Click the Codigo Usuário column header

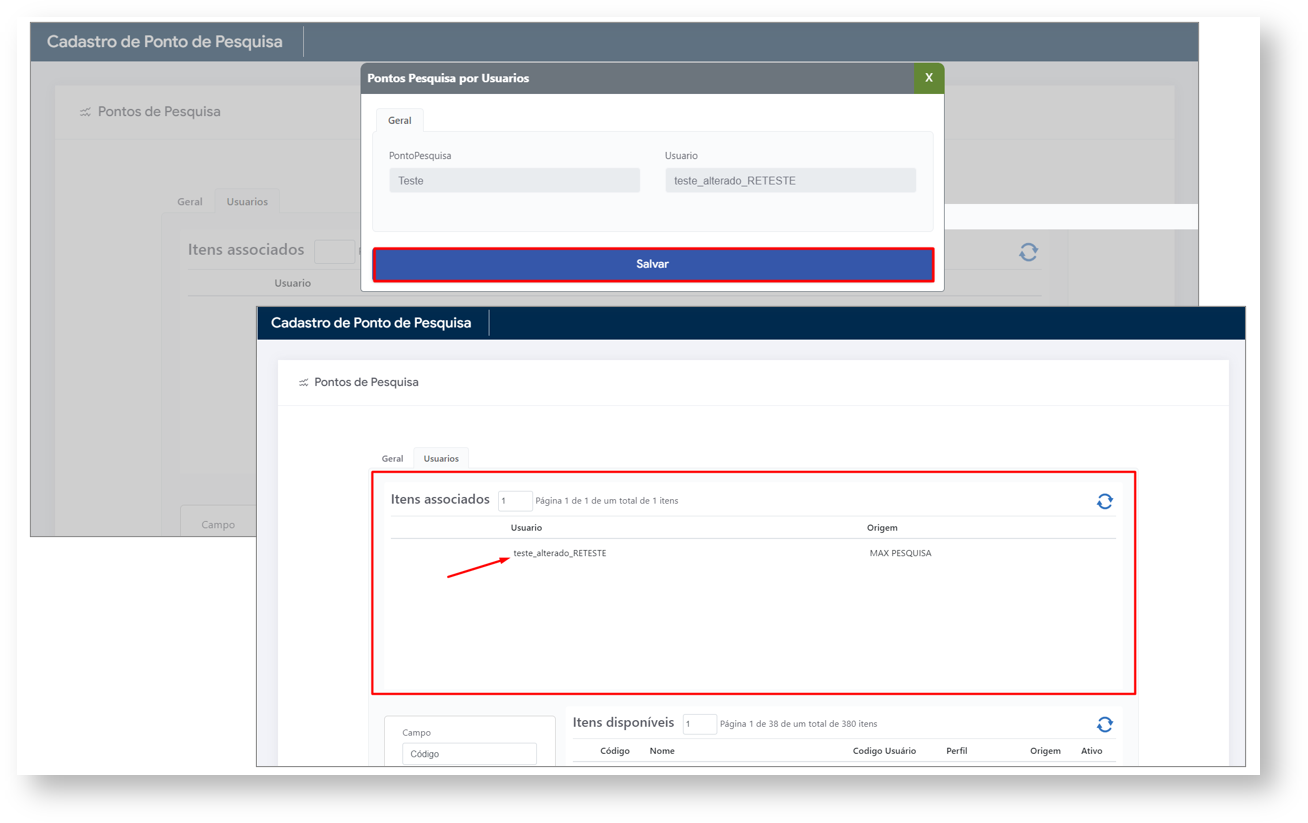(884, 751)
